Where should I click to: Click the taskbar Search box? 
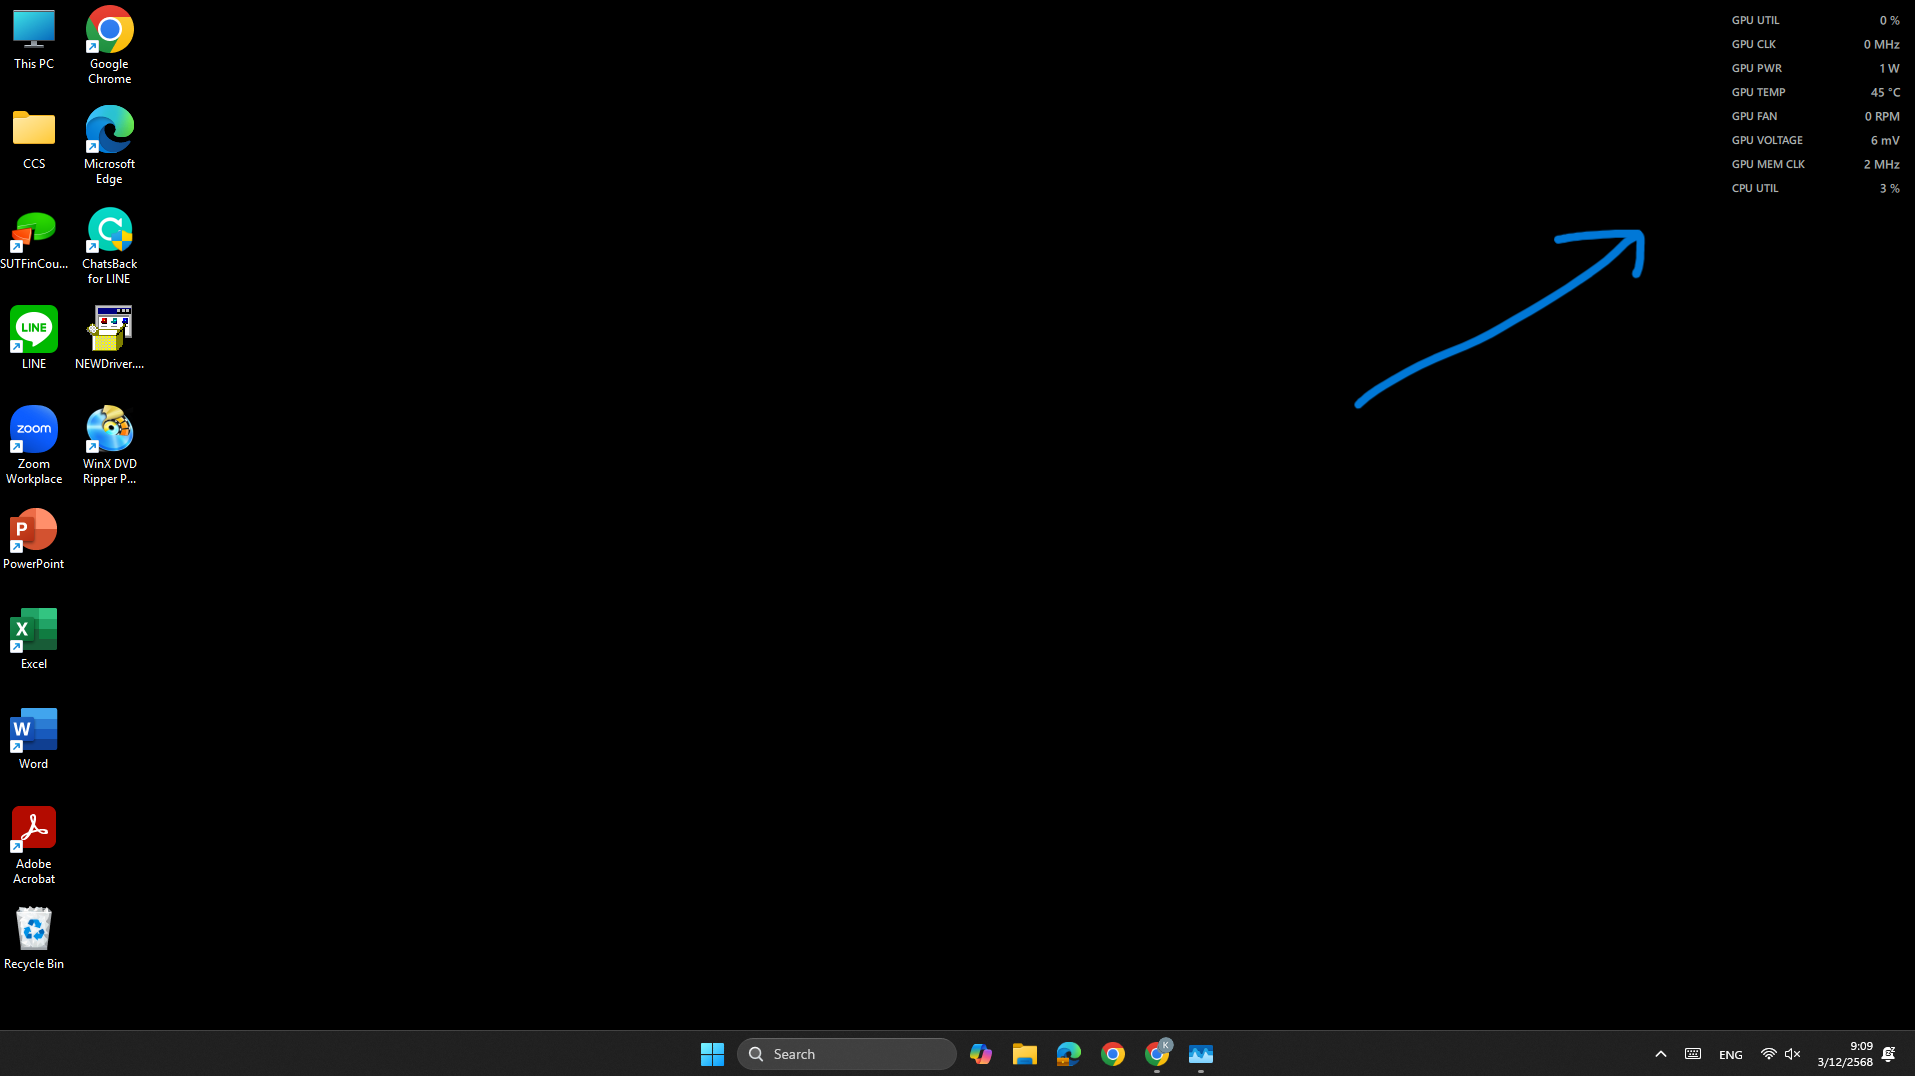coord(846,1054)
